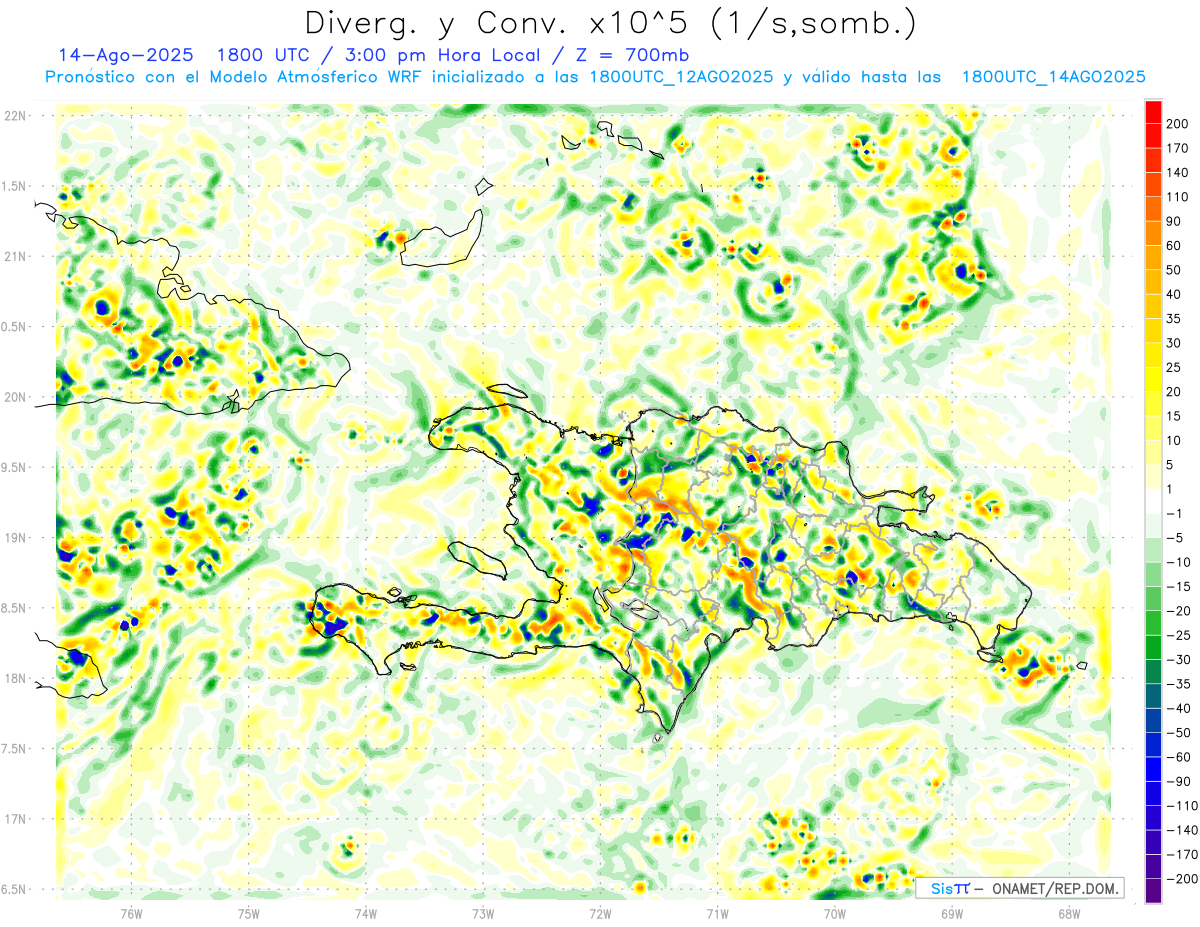Click the '19N' latitude label
1200x927 pixels.
click(15, 538)
